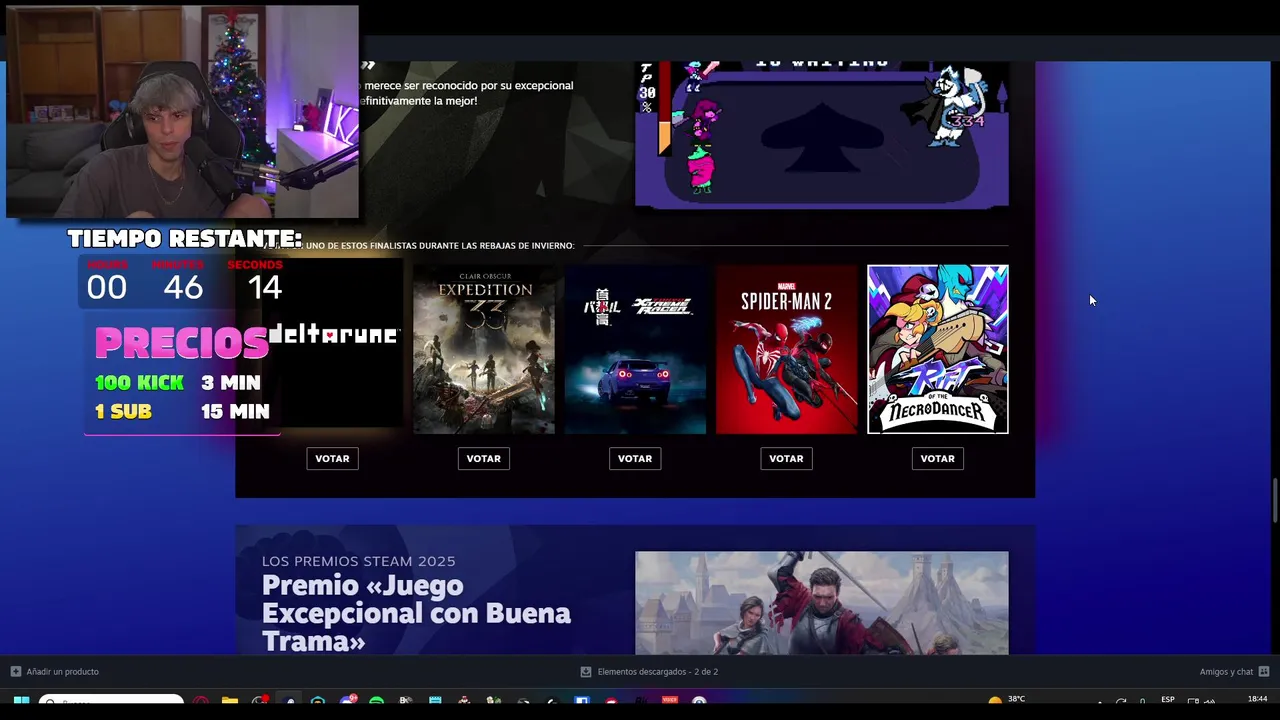This screenshot has width=1280, height=720.
Task: Open the 18:44 taskbar clock
Action: 1258,699
